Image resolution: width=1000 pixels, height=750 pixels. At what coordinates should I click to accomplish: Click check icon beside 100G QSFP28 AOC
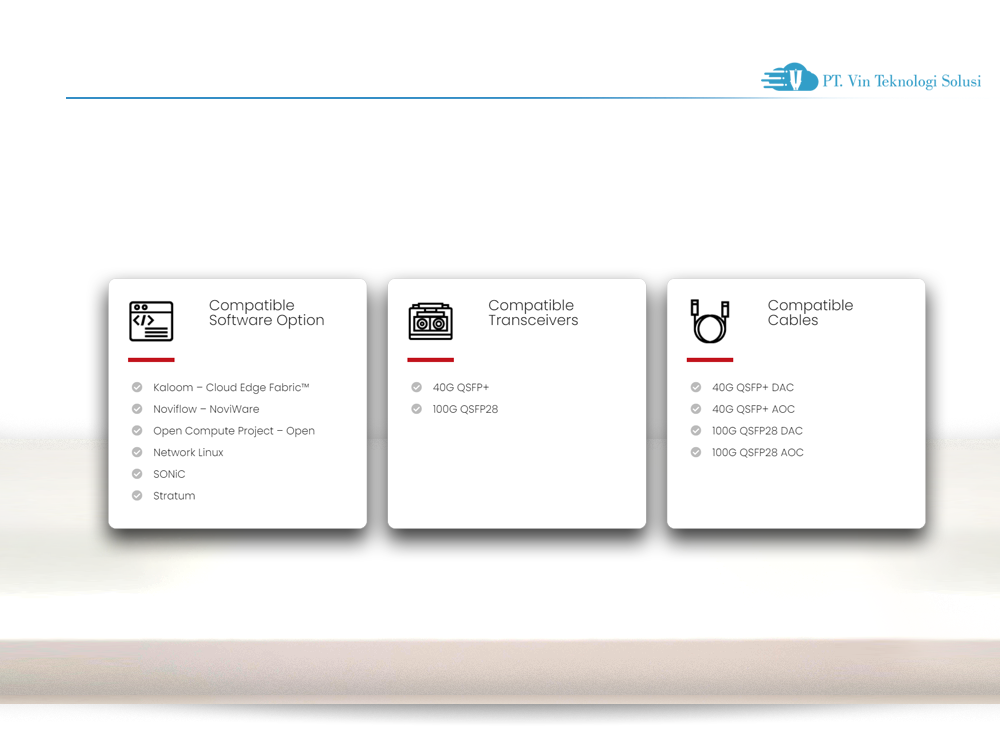coord(696,453)
